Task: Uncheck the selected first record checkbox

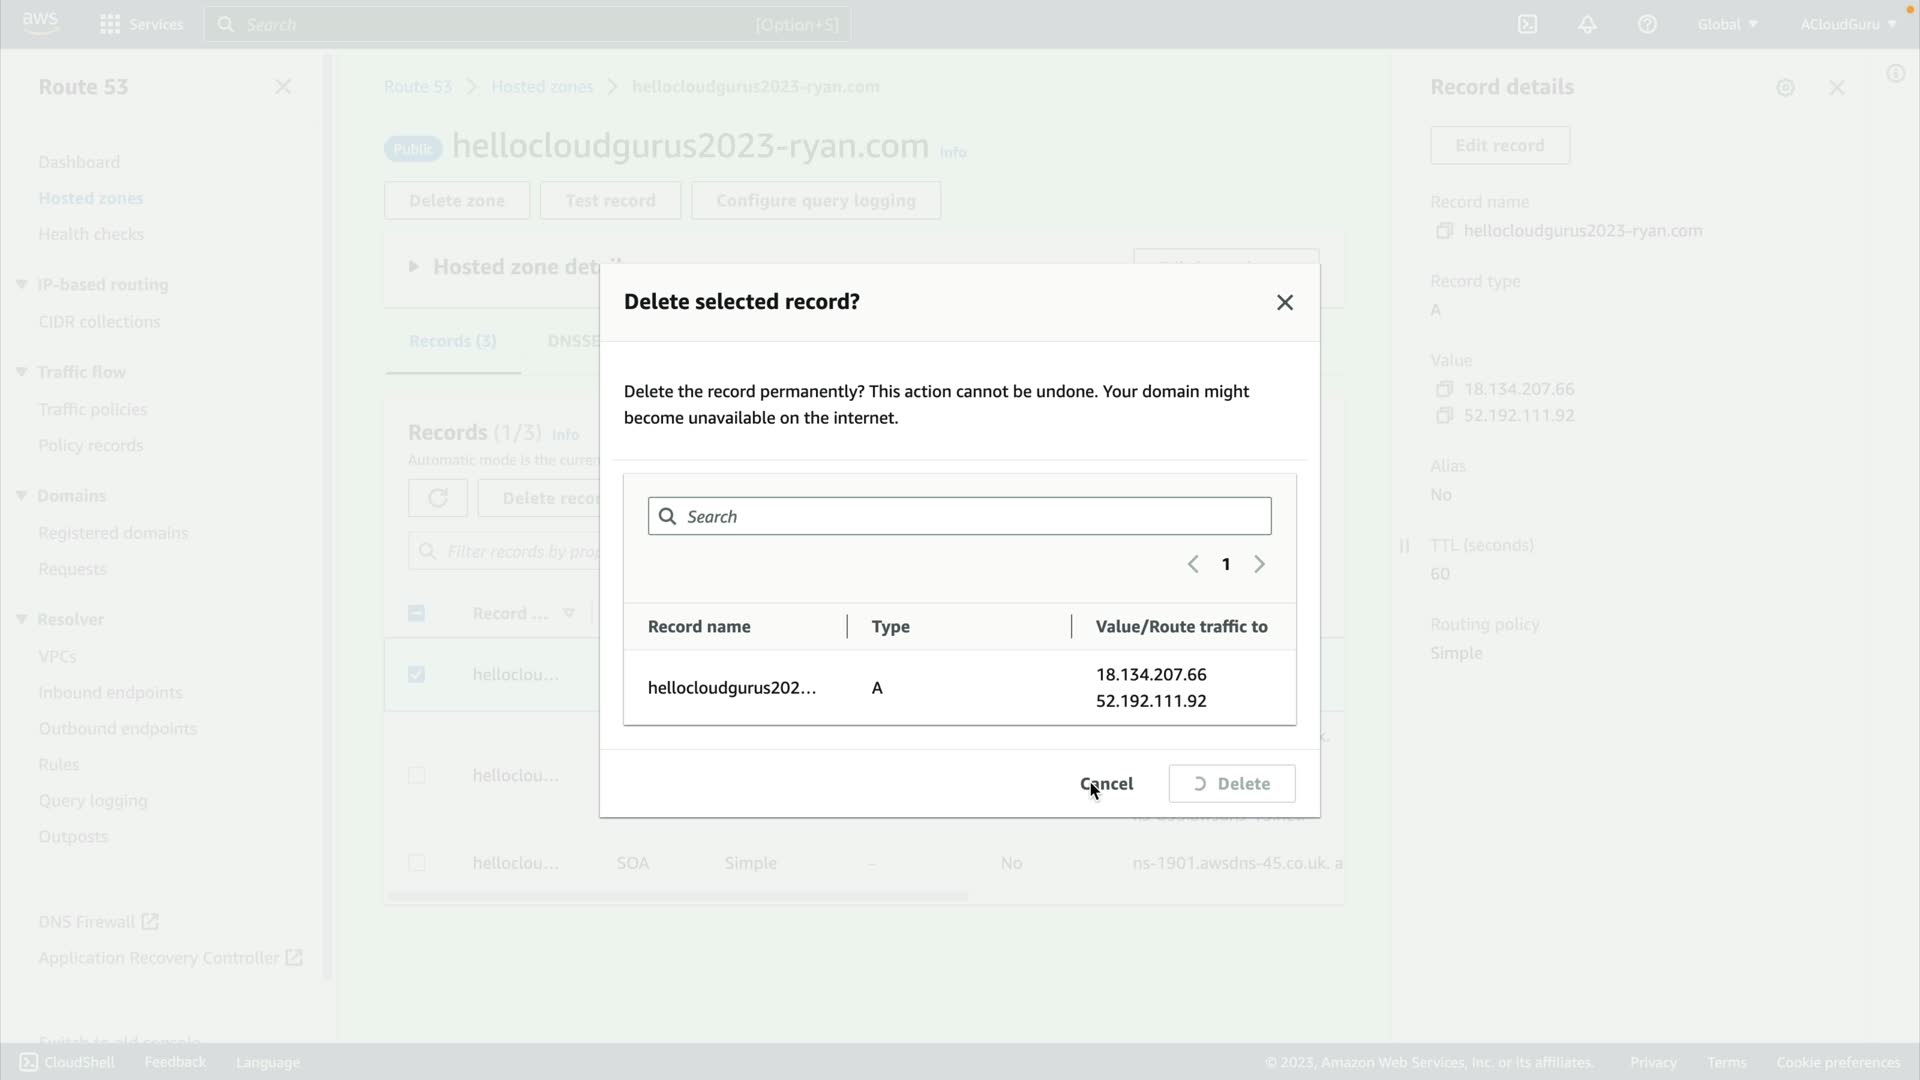Action: point(417,675)
